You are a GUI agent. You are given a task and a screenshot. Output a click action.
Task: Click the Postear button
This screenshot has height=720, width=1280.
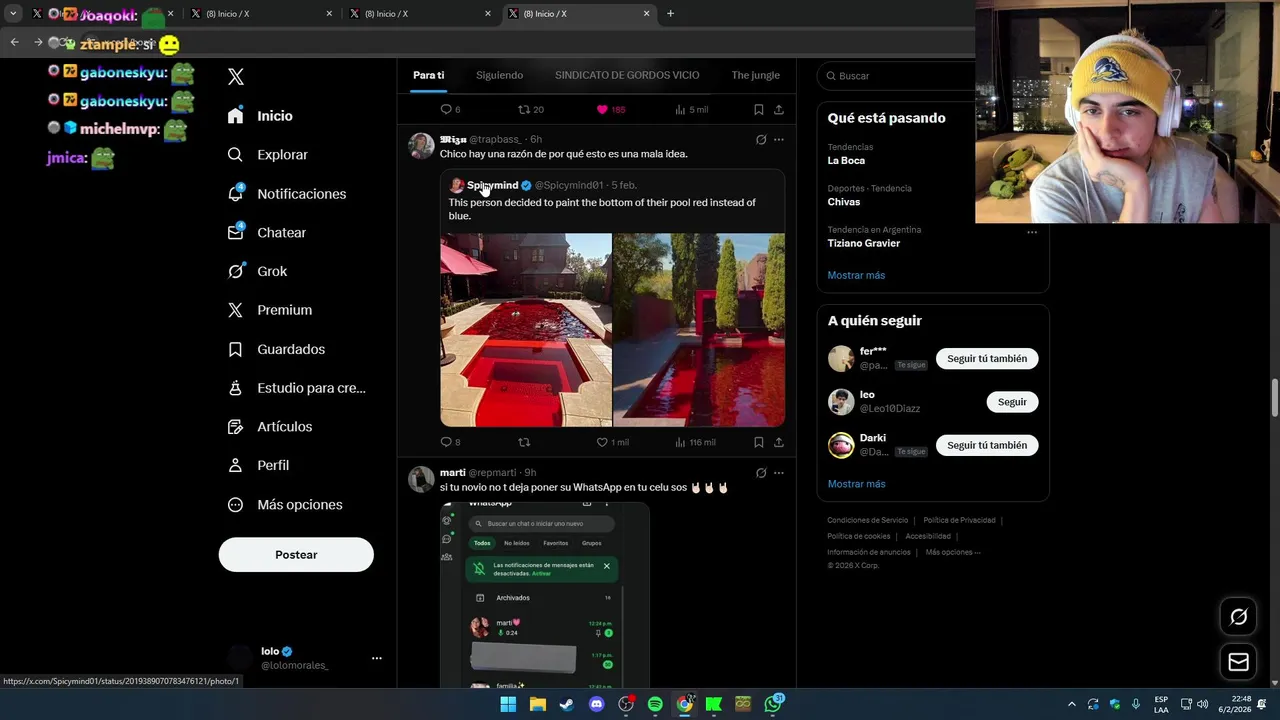(296, 555)
